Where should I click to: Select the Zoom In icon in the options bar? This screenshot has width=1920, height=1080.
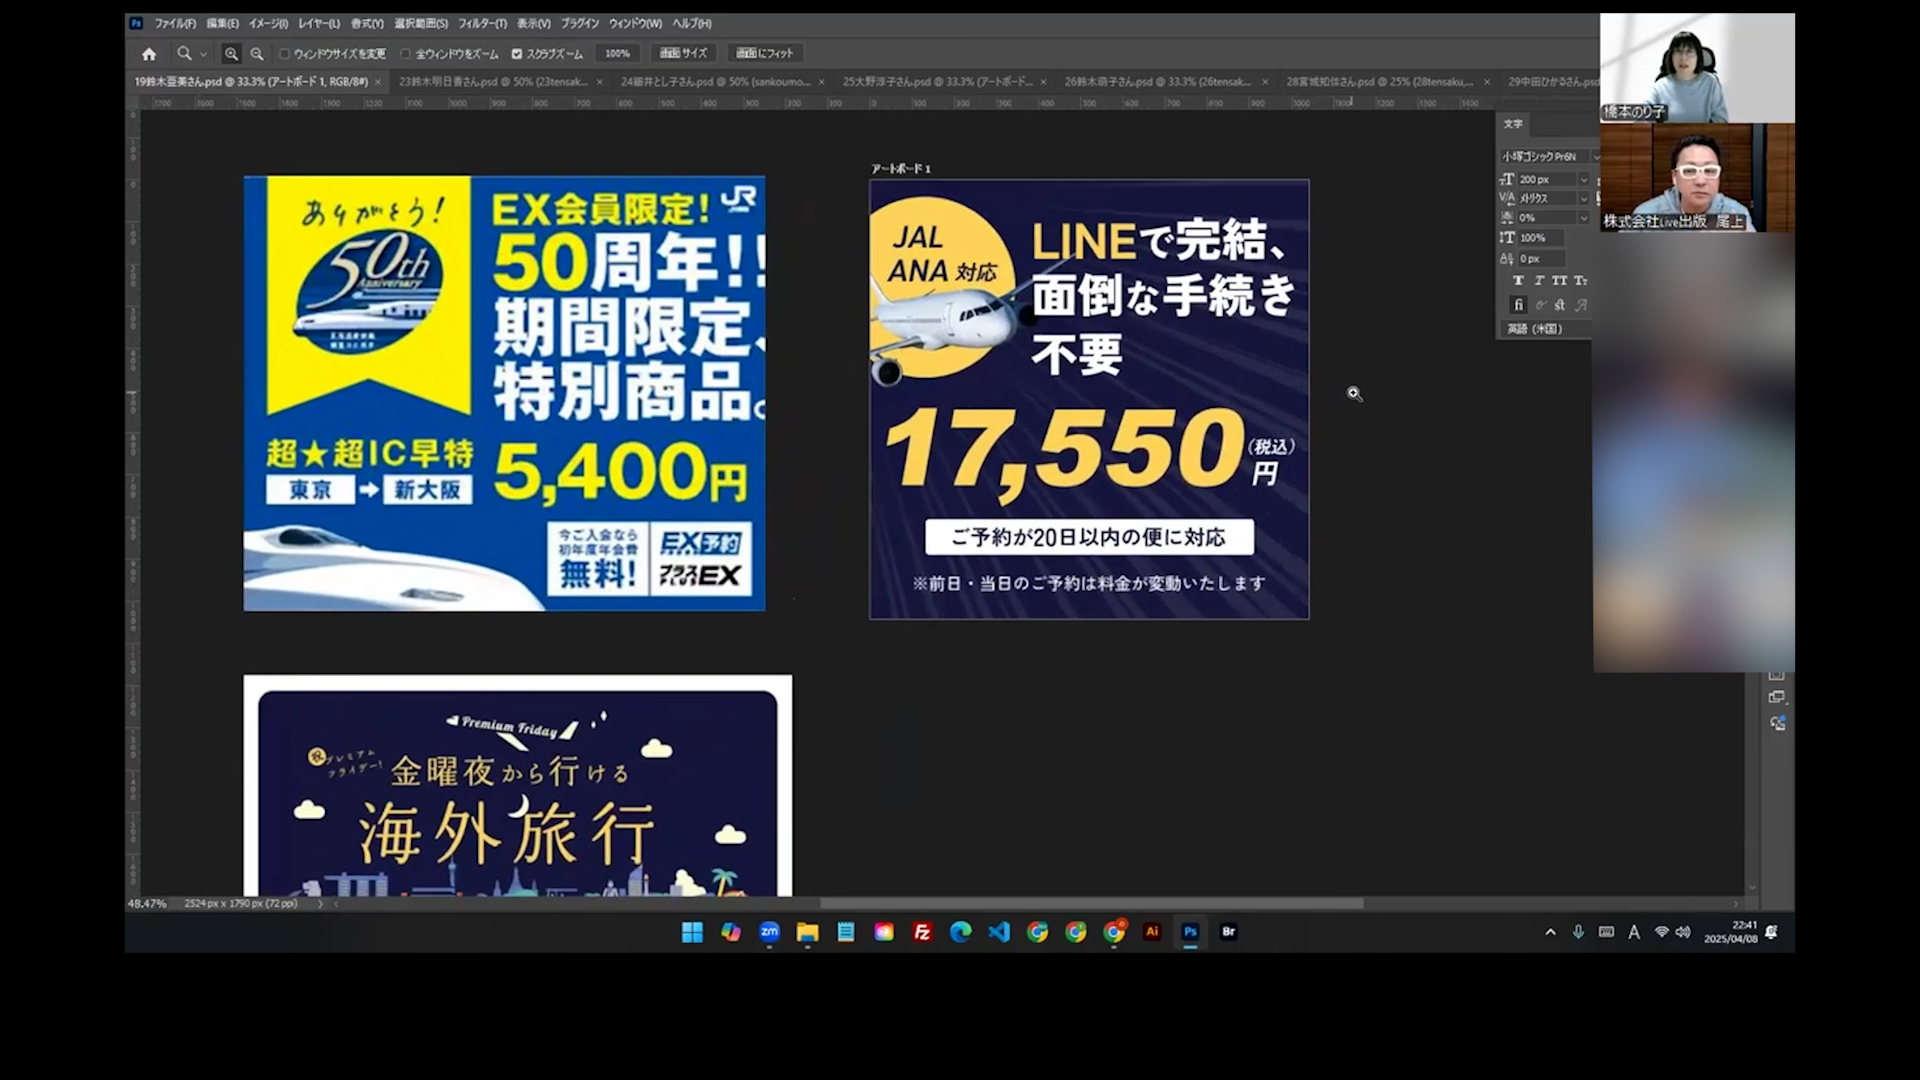[x=231, y=53]
